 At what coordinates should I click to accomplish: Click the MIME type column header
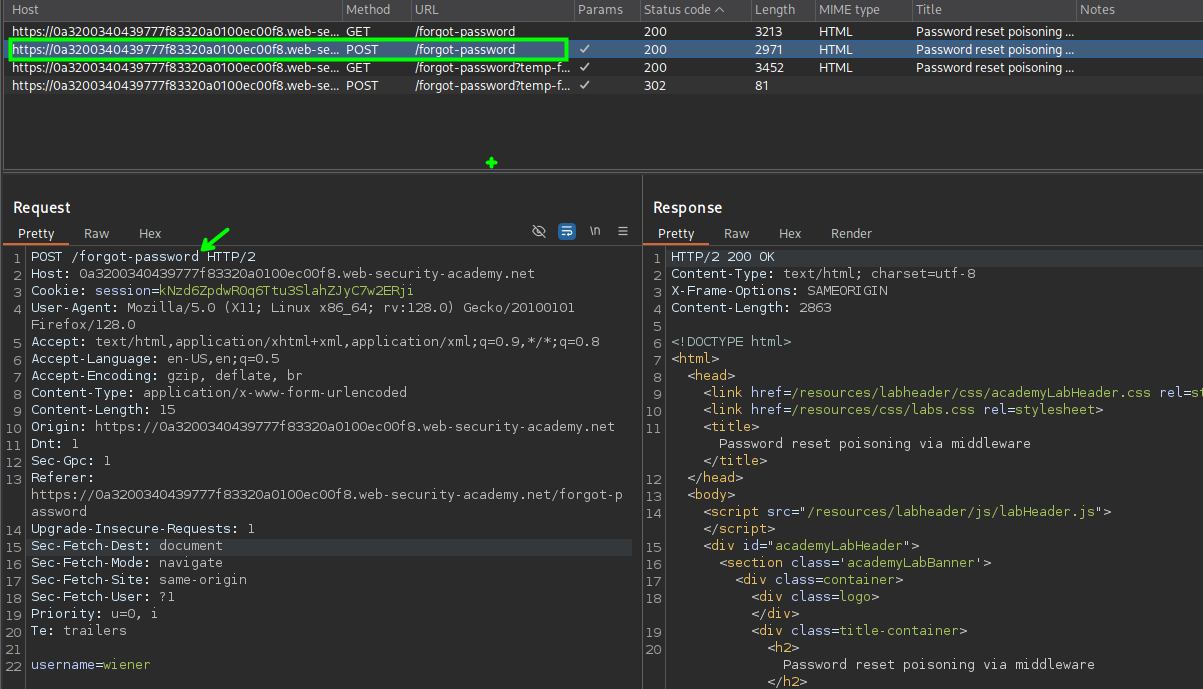(x=849, y=10)
